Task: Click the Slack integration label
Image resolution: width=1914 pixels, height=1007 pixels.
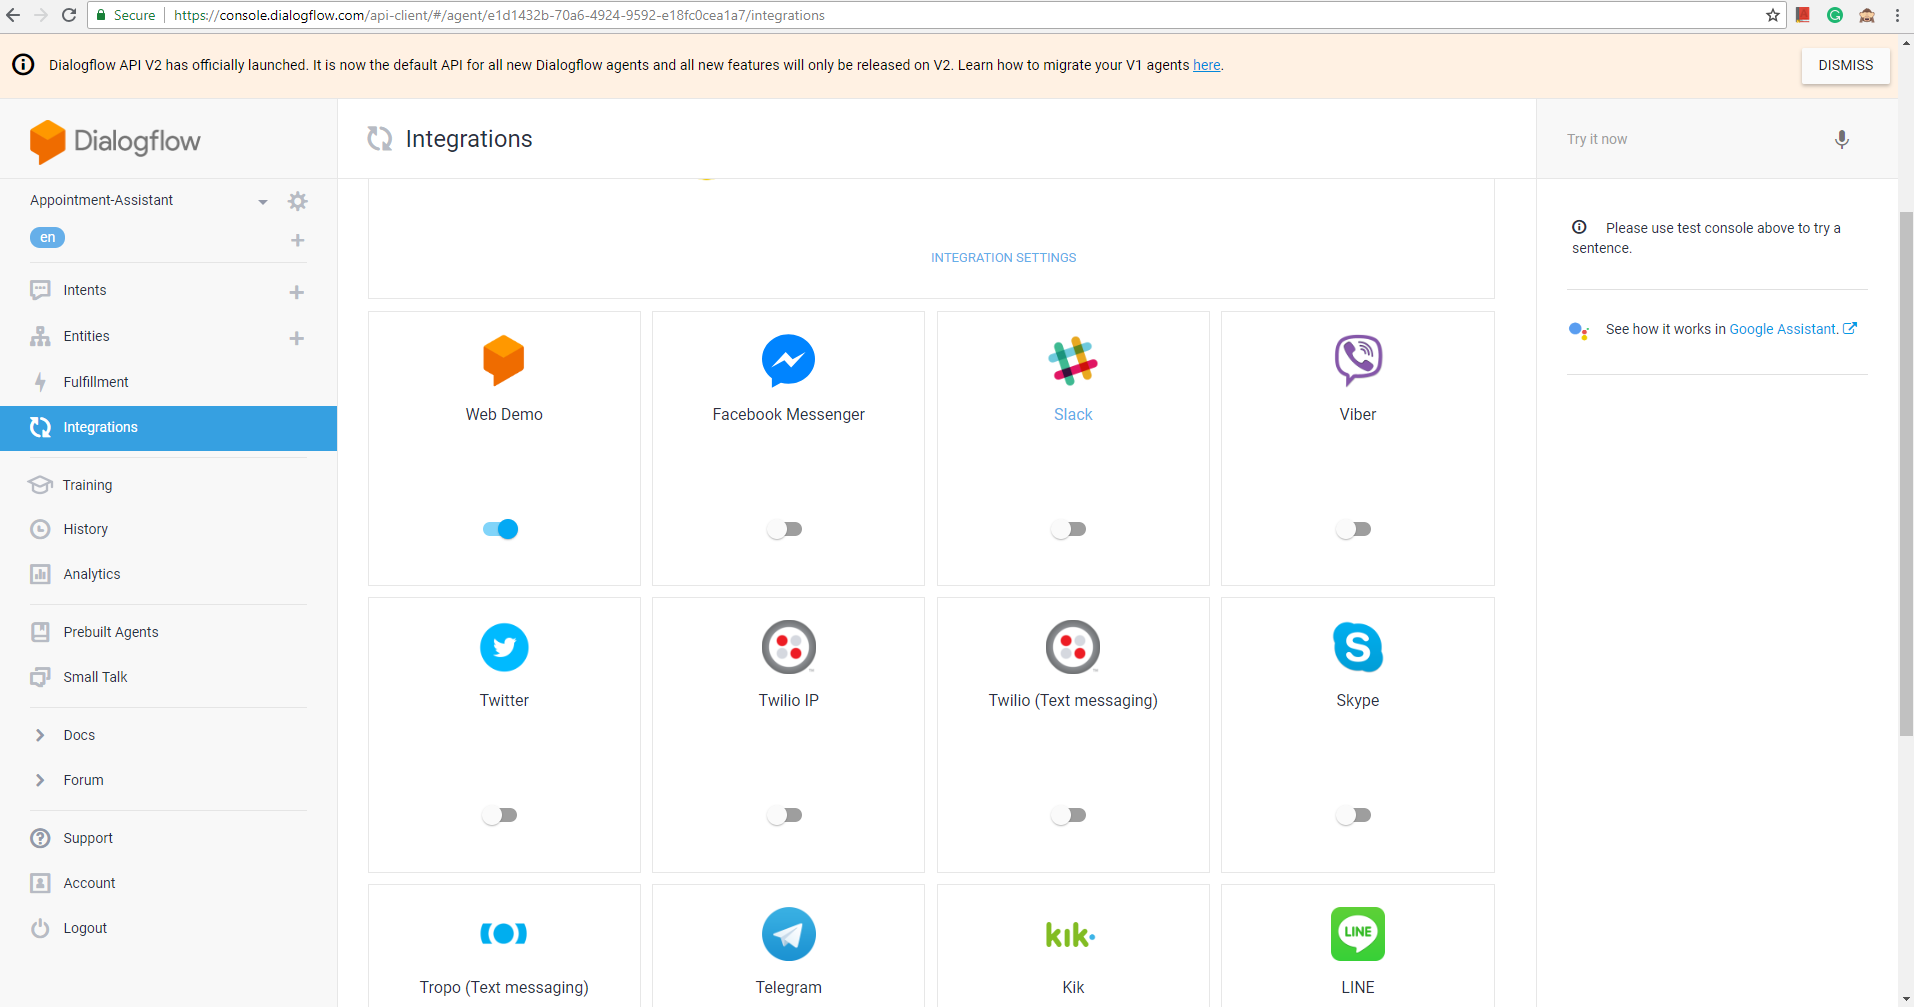Action: tap(1073, 414)
